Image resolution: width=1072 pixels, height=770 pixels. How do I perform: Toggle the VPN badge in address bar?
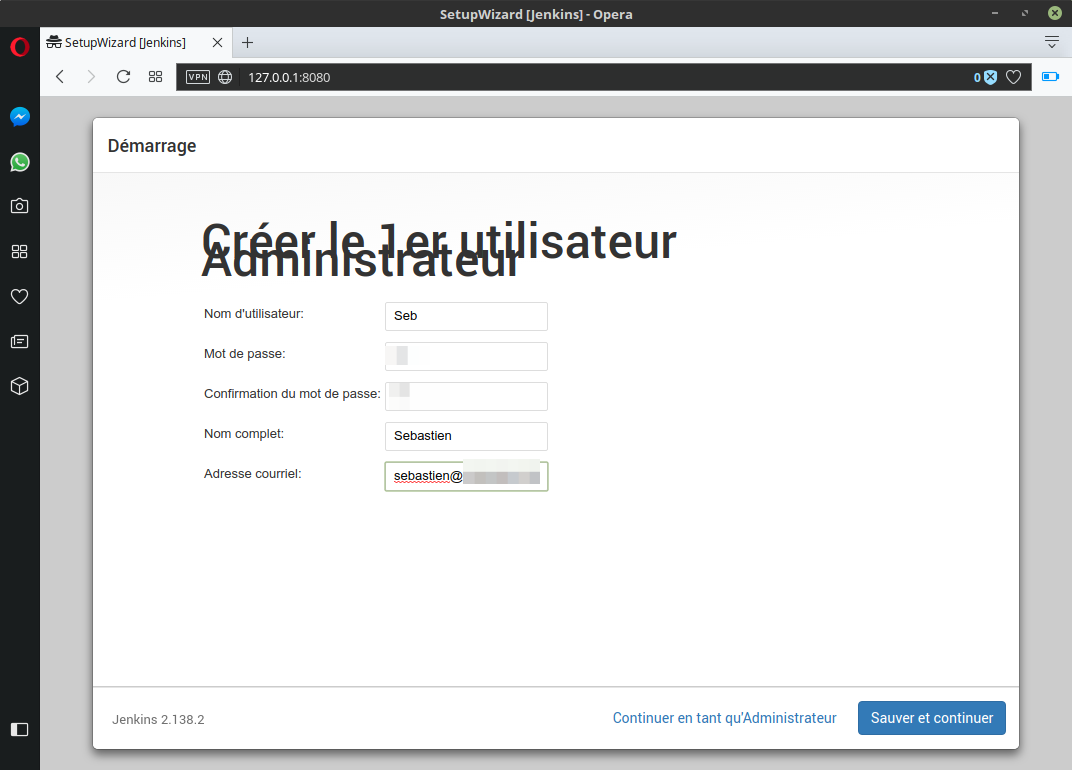pyautogui.click(x=198, y=77)
